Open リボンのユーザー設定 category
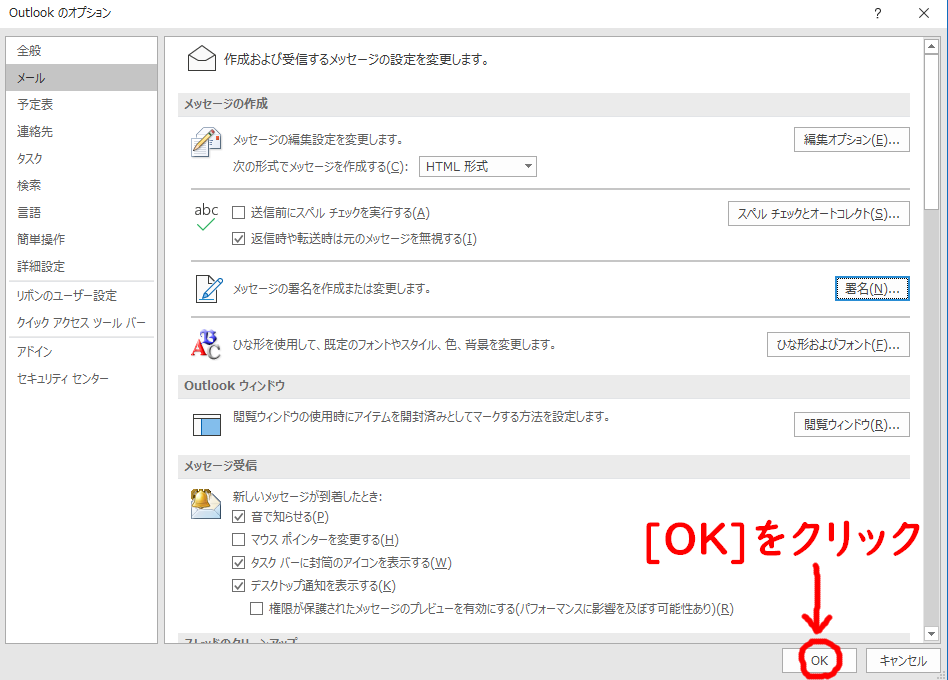948x680 pixels. pos(82,296)
